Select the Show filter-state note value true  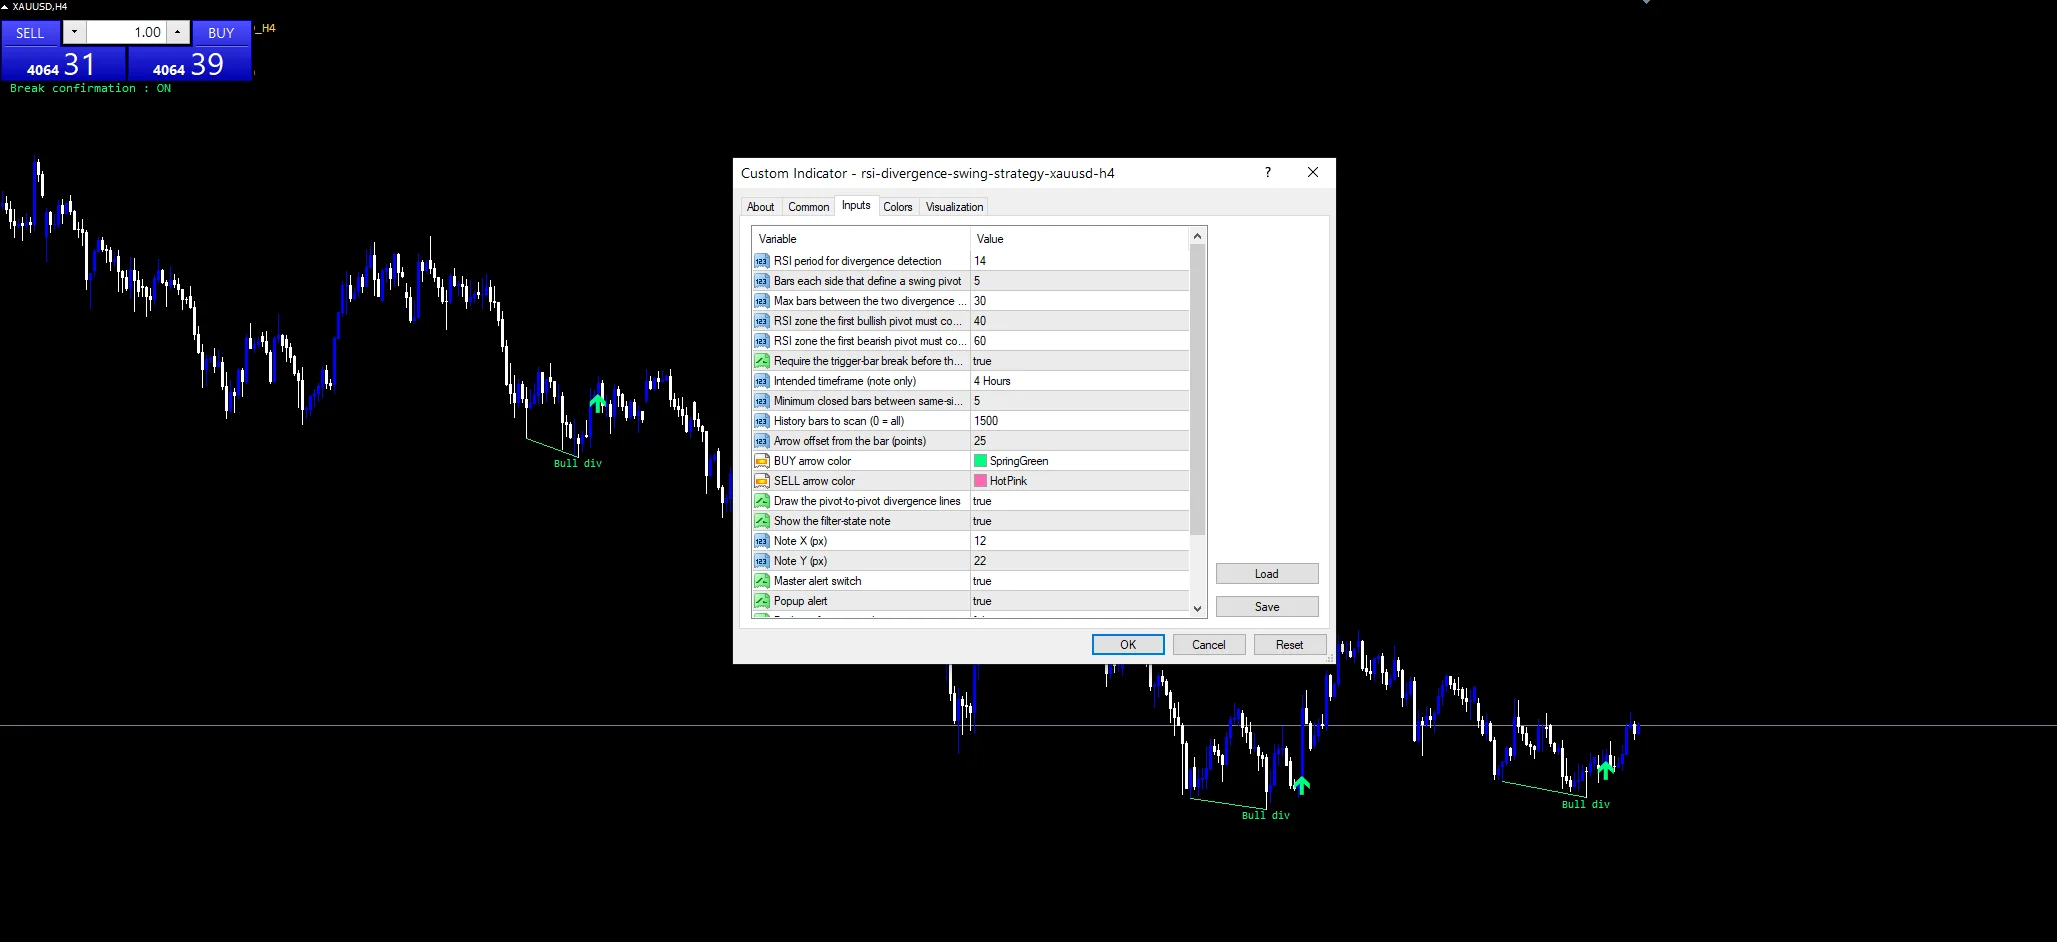pos(1080,521)
